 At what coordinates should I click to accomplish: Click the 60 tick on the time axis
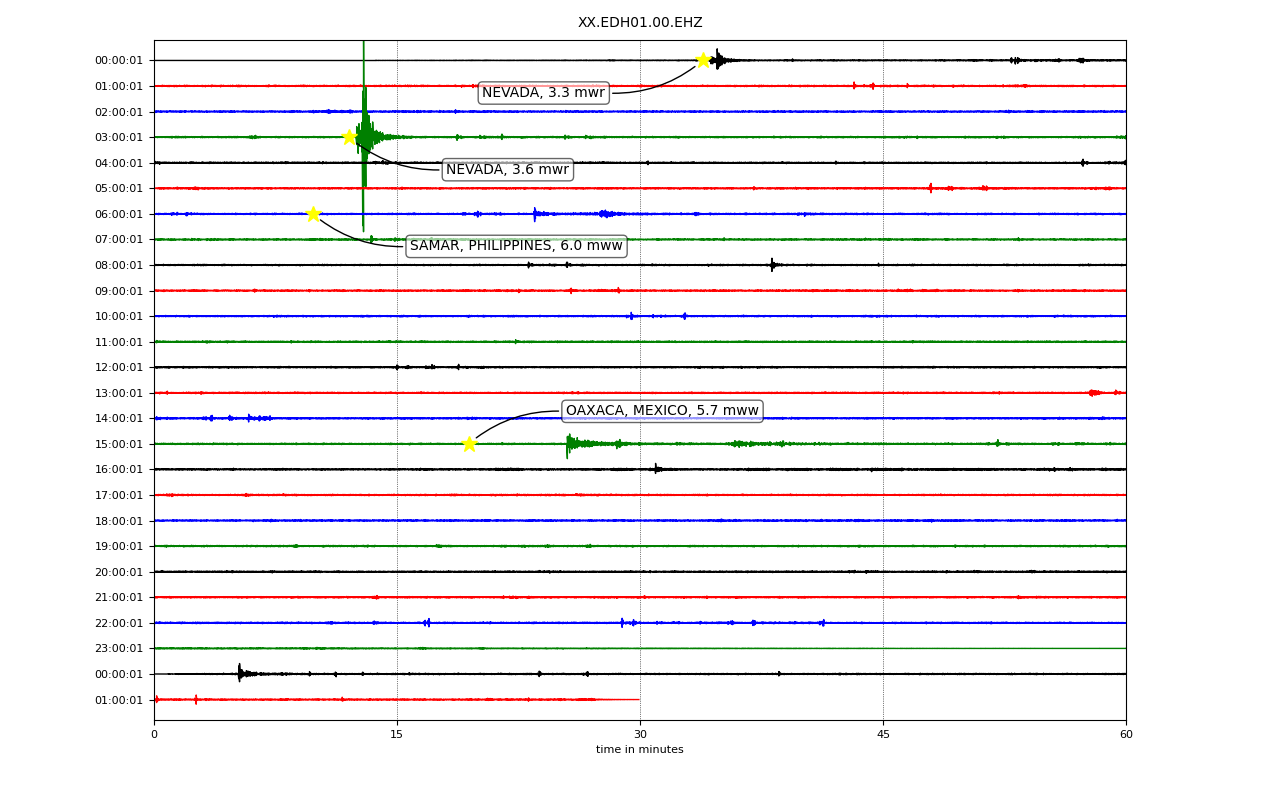click(x=1126, y=735)
